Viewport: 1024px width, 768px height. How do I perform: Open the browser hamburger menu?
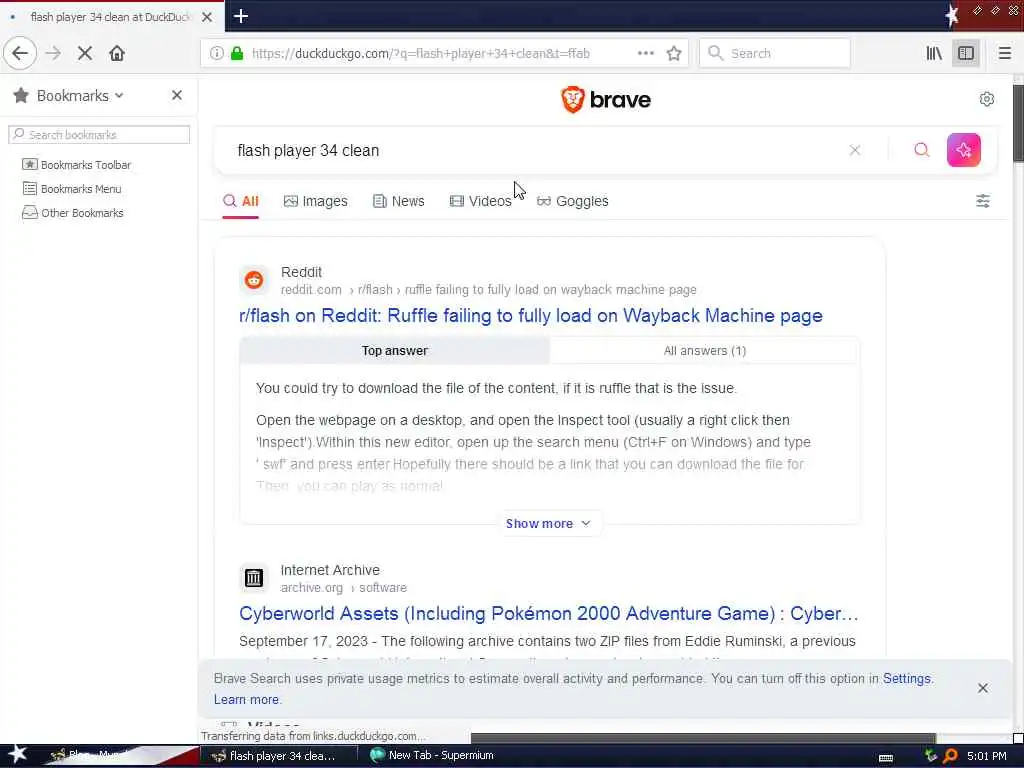pyautogui.click(x=1004, y=53)
